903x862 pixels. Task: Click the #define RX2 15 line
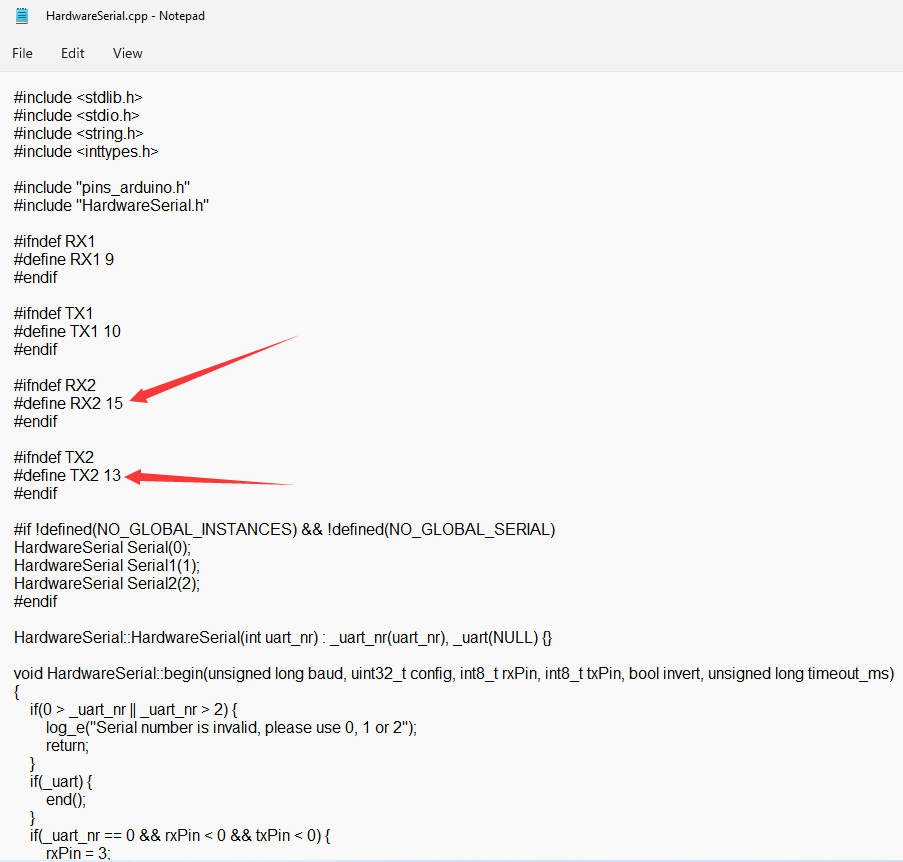point(68,404)
